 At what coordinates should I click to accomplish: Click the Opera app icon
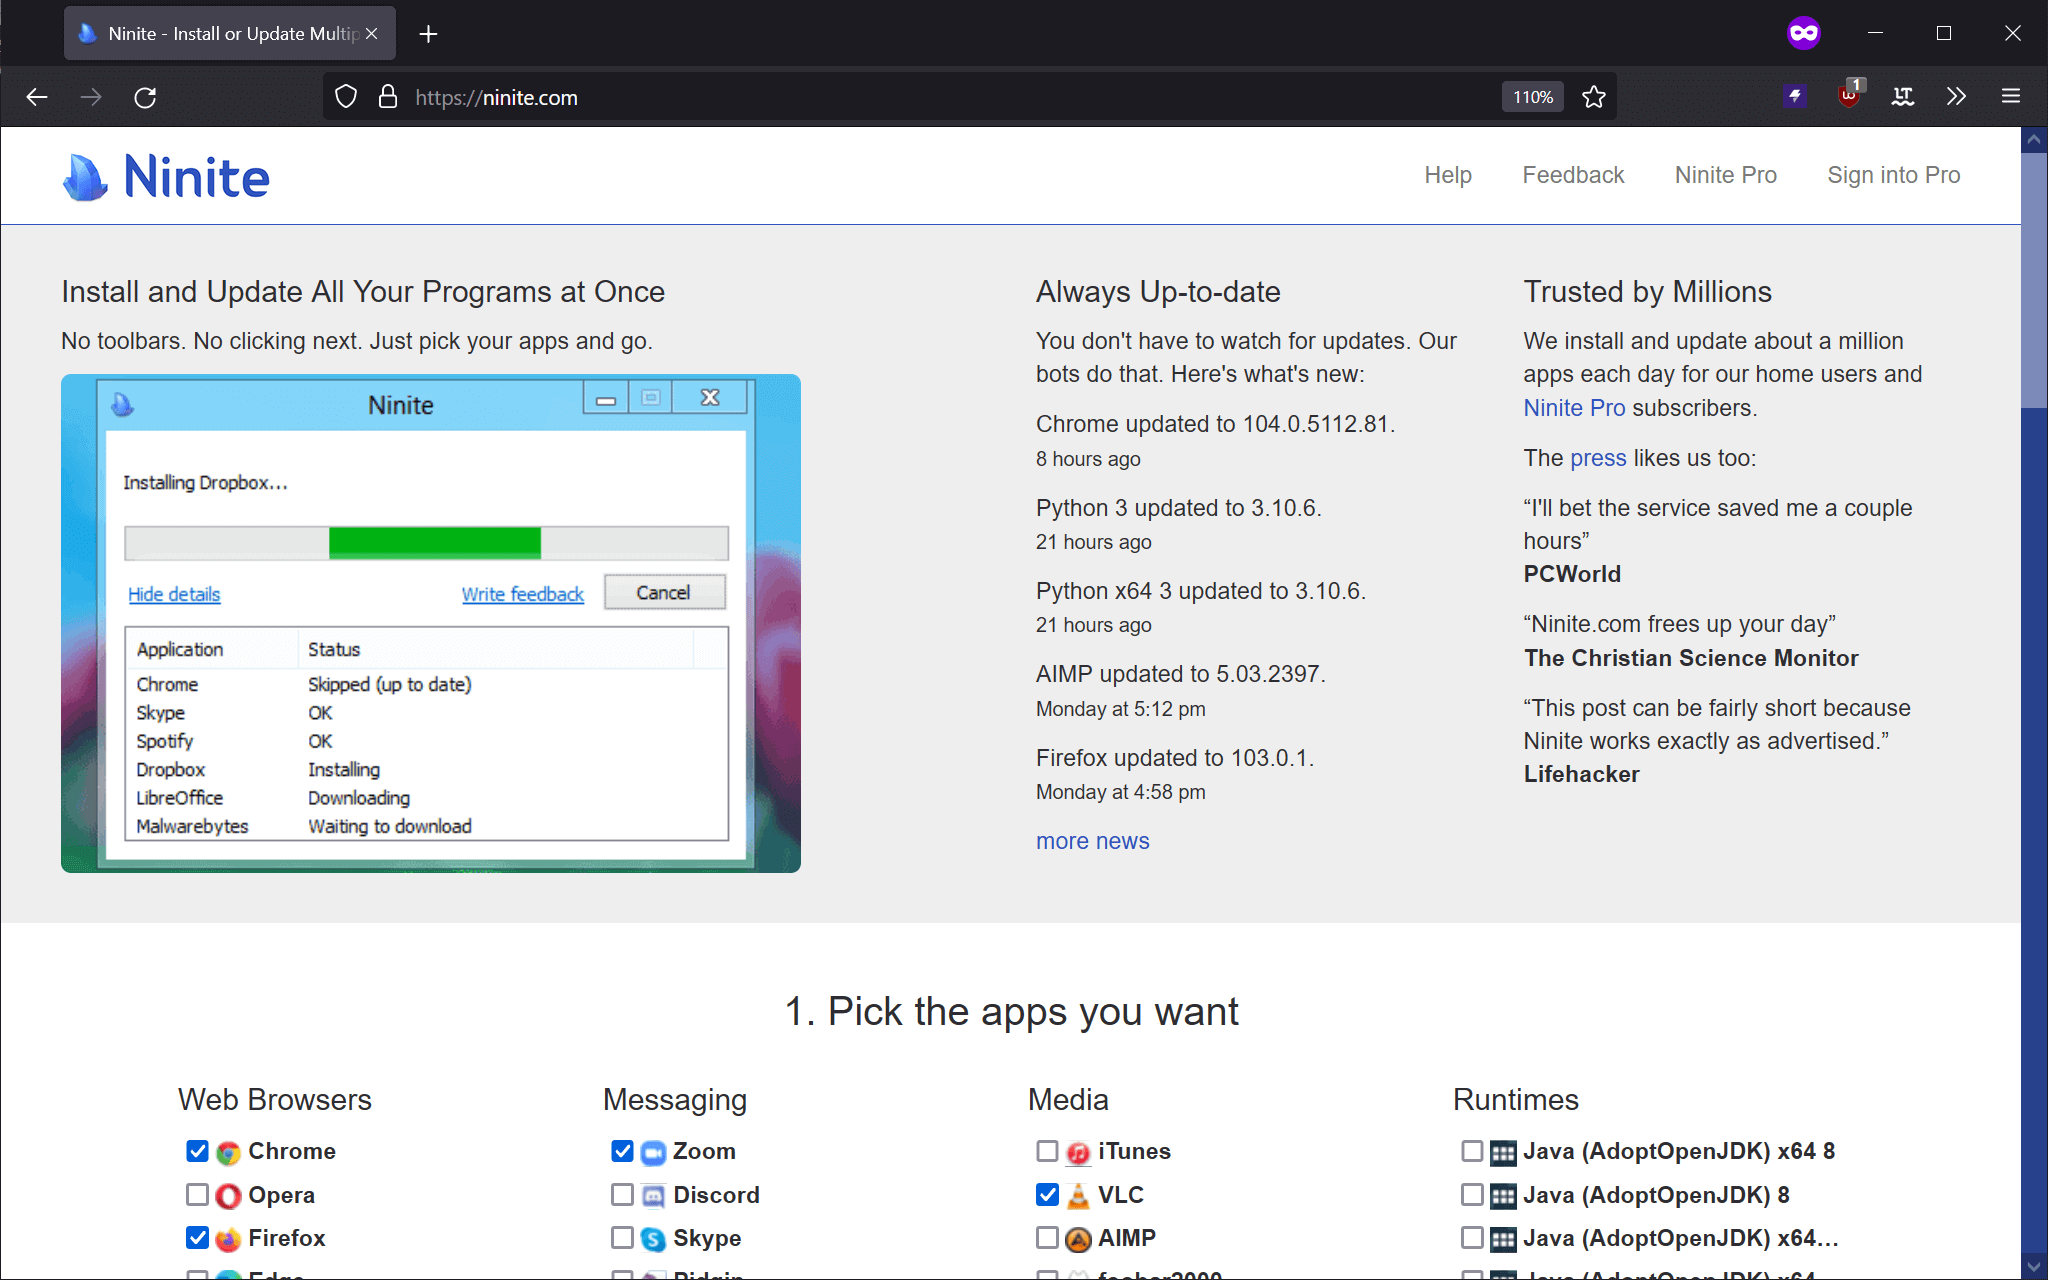pos(228,1196)
